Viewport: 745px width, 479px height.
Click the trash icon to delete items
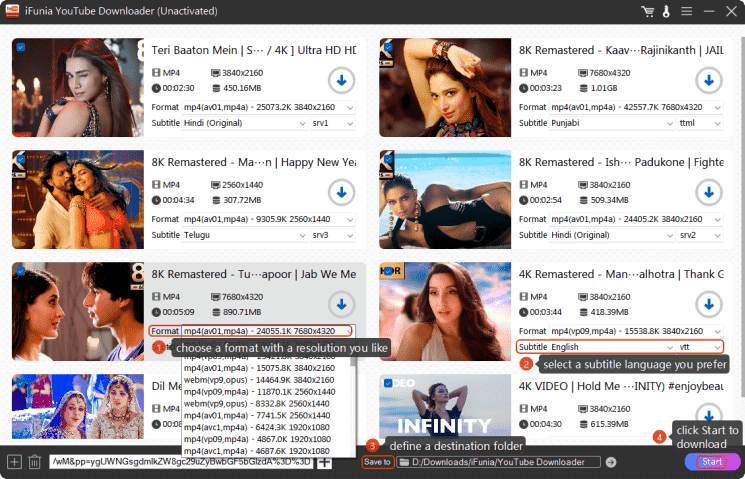click(x=35, y=462)
